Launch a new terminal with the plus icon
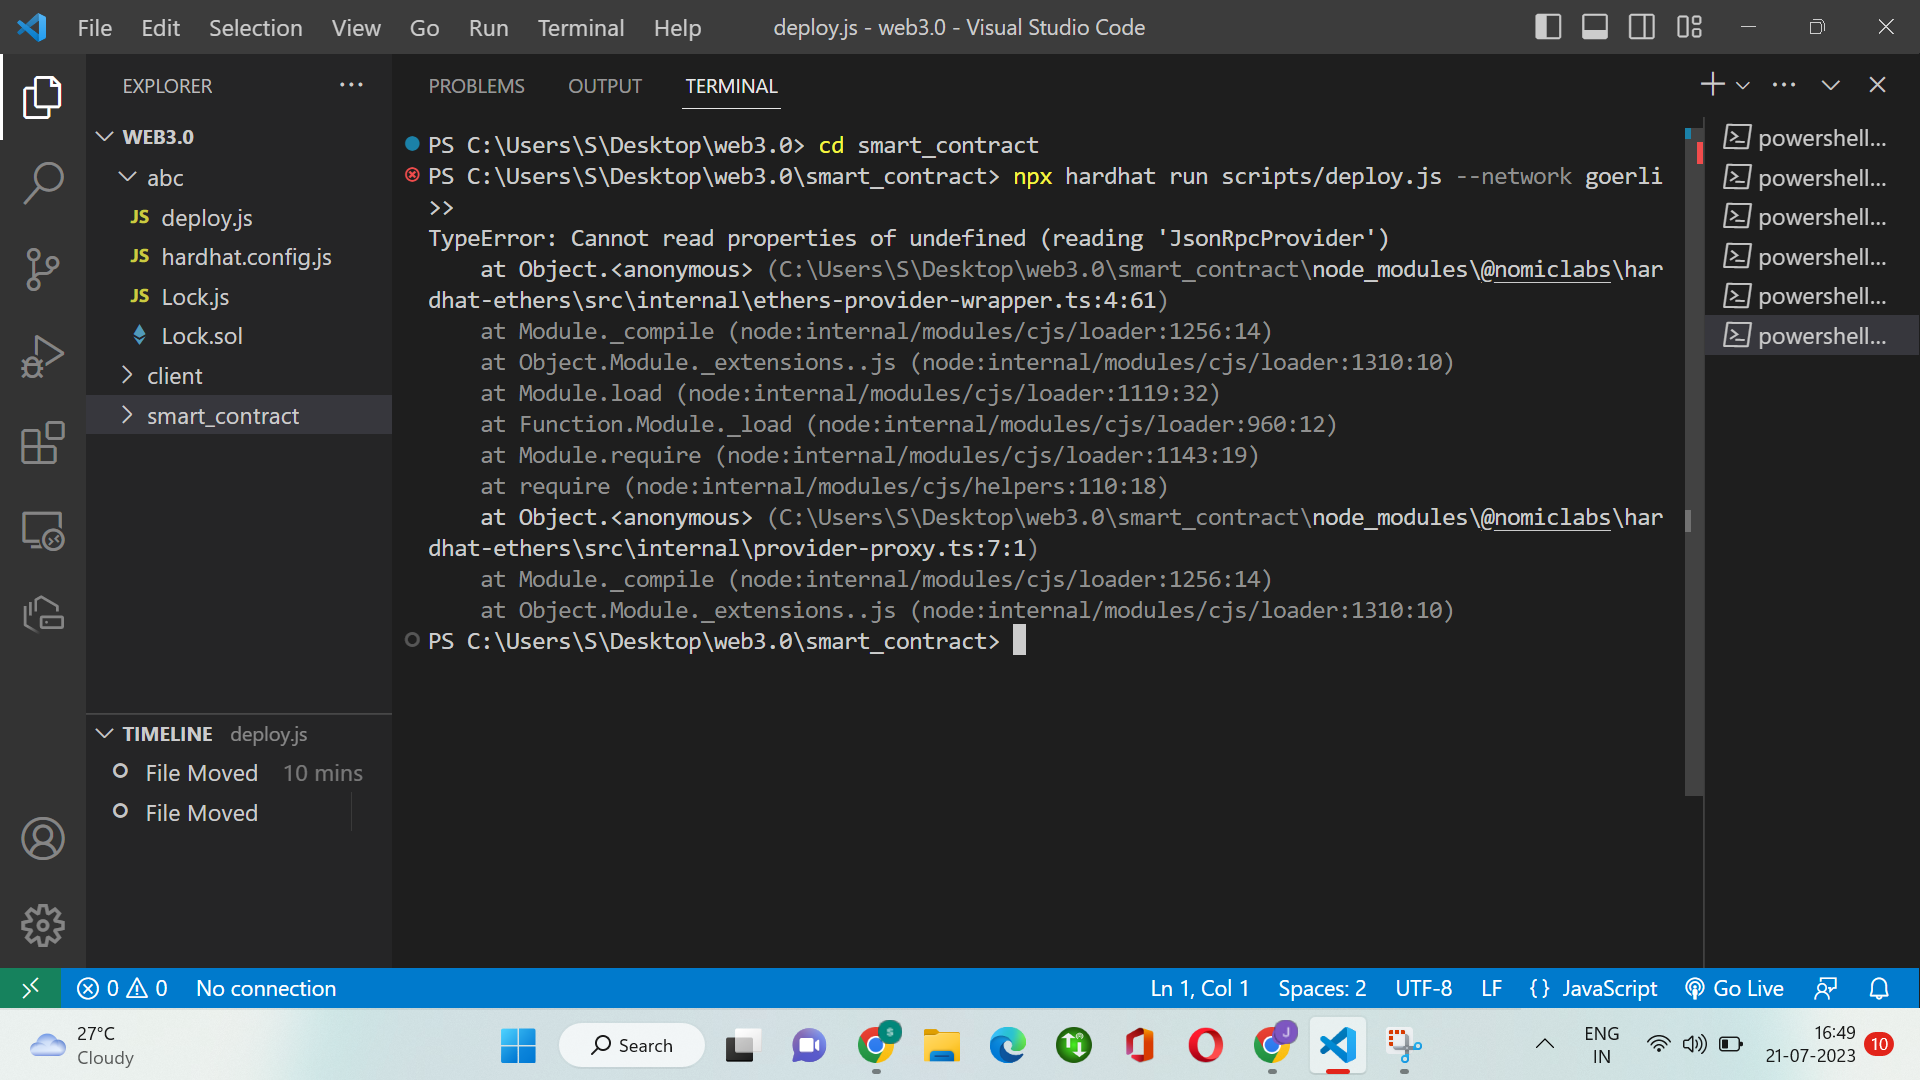Viewport: 1920px width, 1080px height. (1712, 85)
